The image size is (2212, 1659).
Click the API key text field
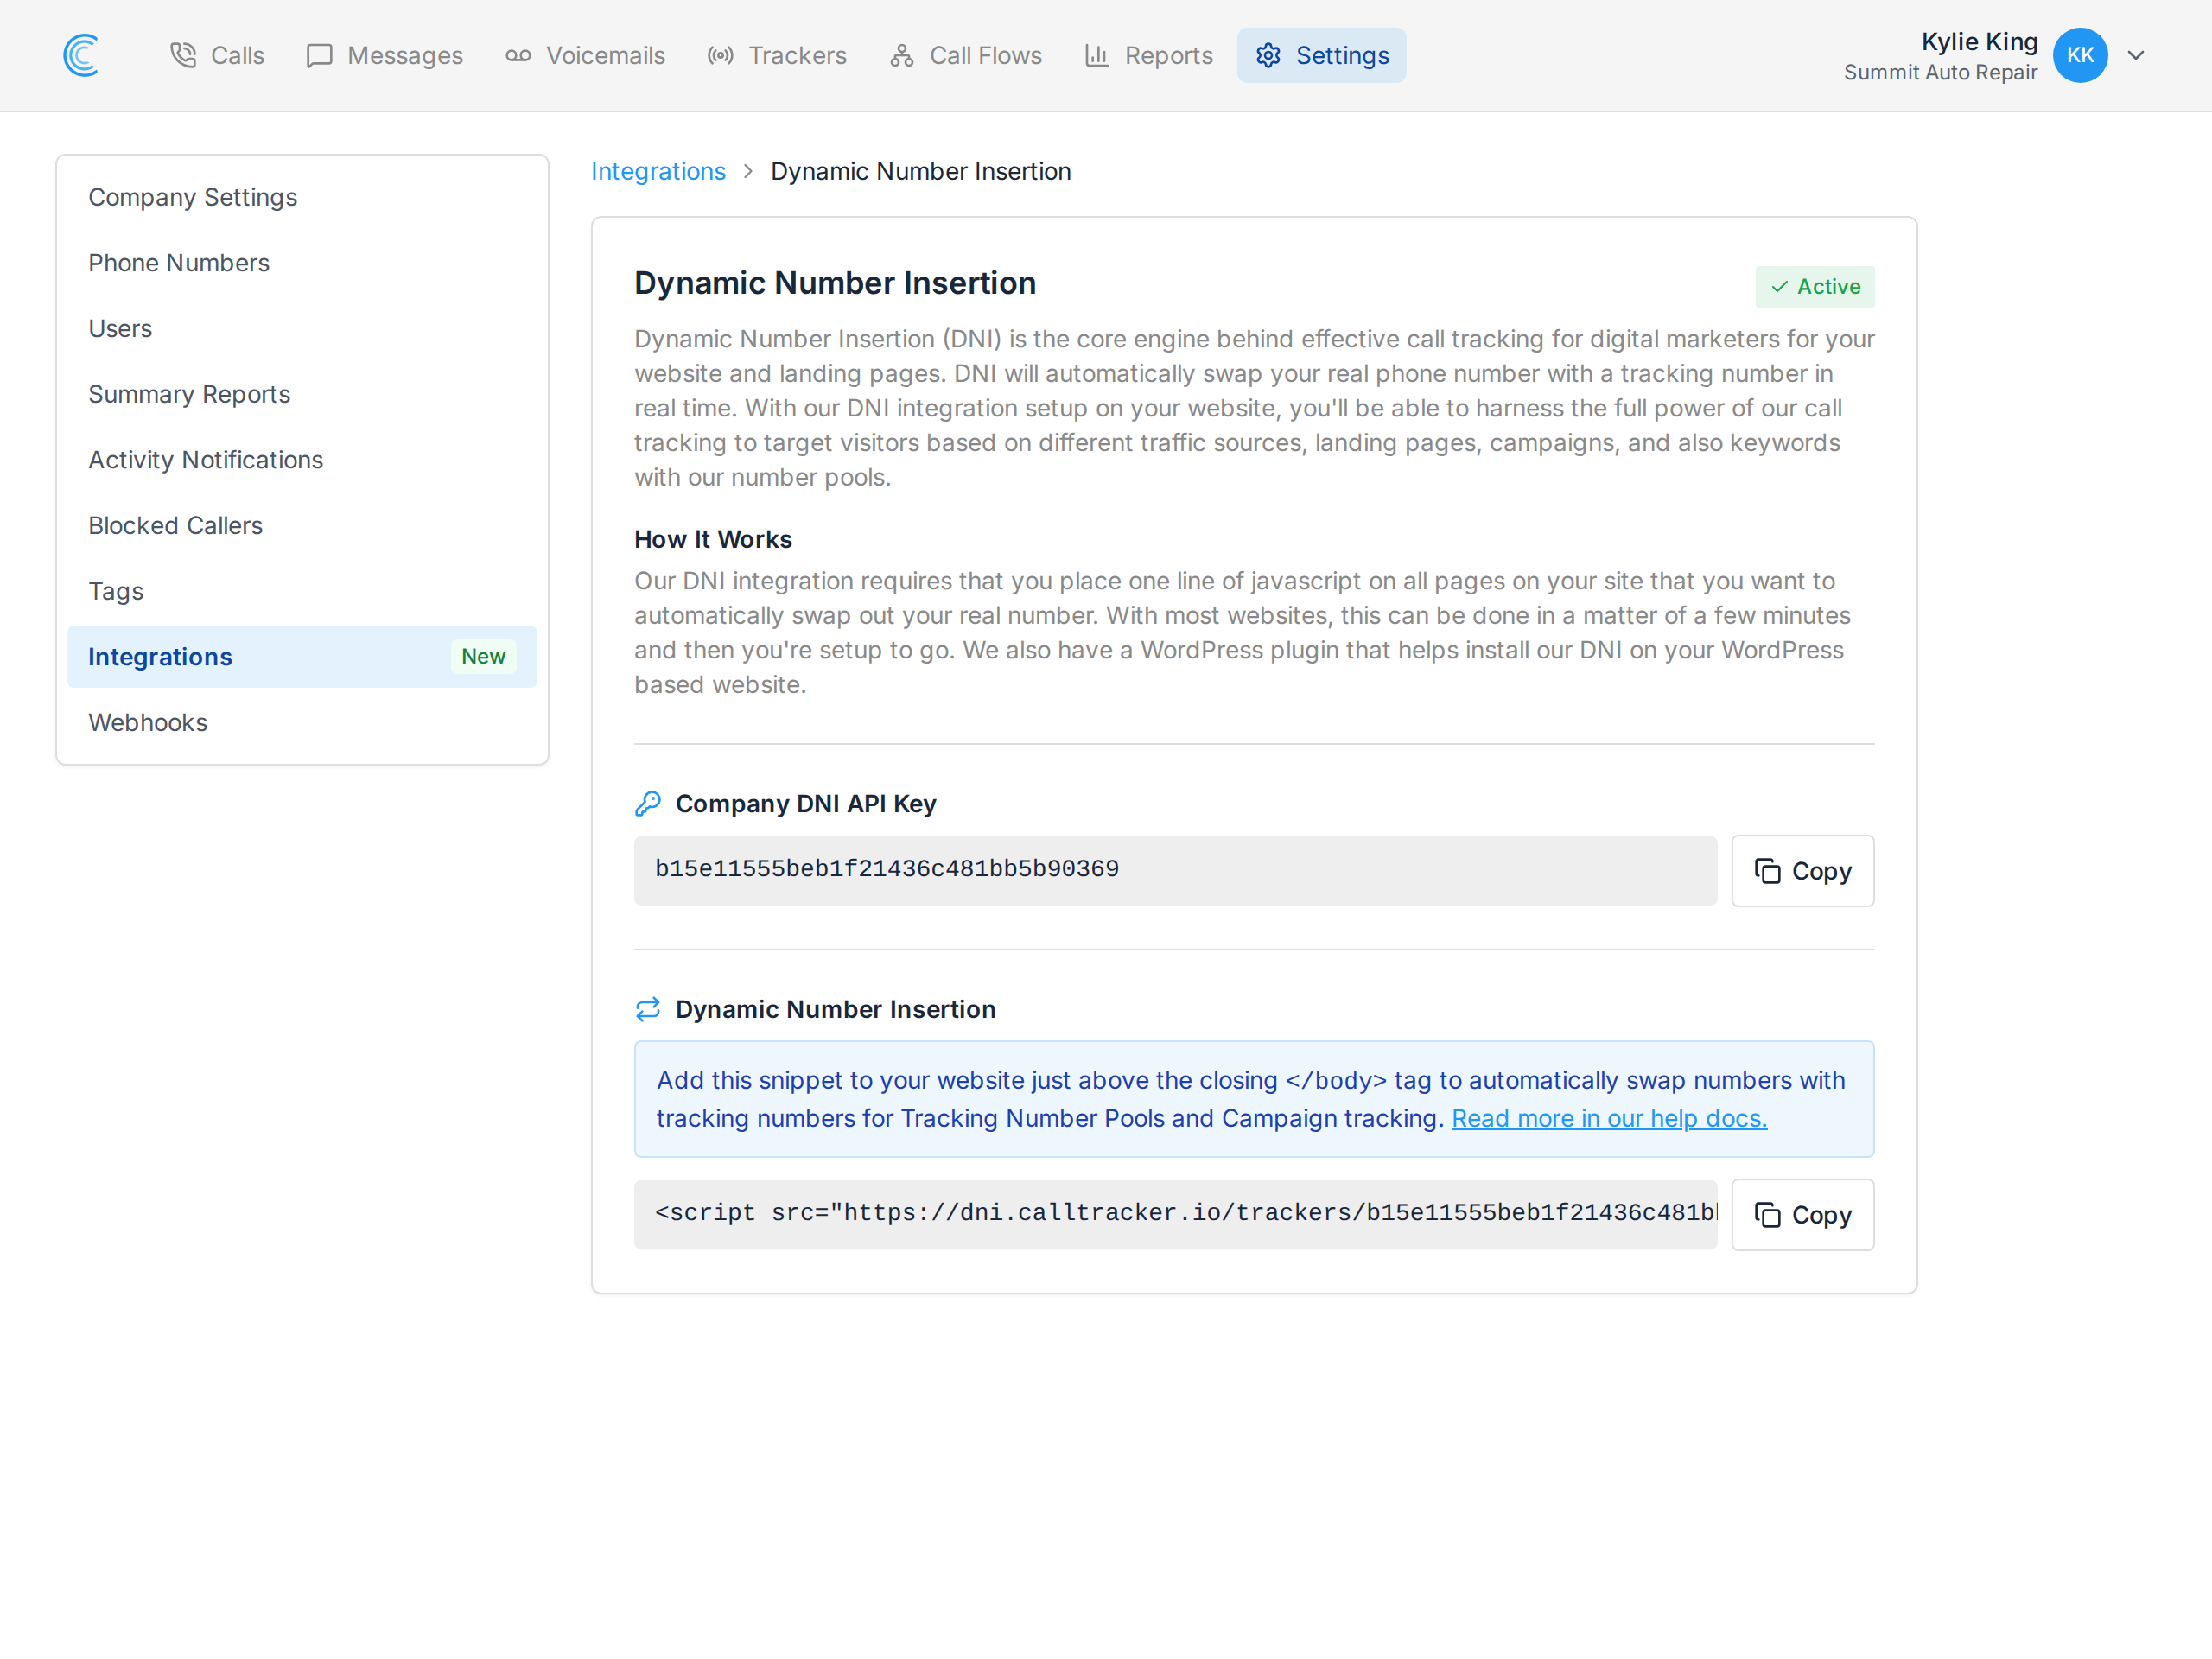1175,871
